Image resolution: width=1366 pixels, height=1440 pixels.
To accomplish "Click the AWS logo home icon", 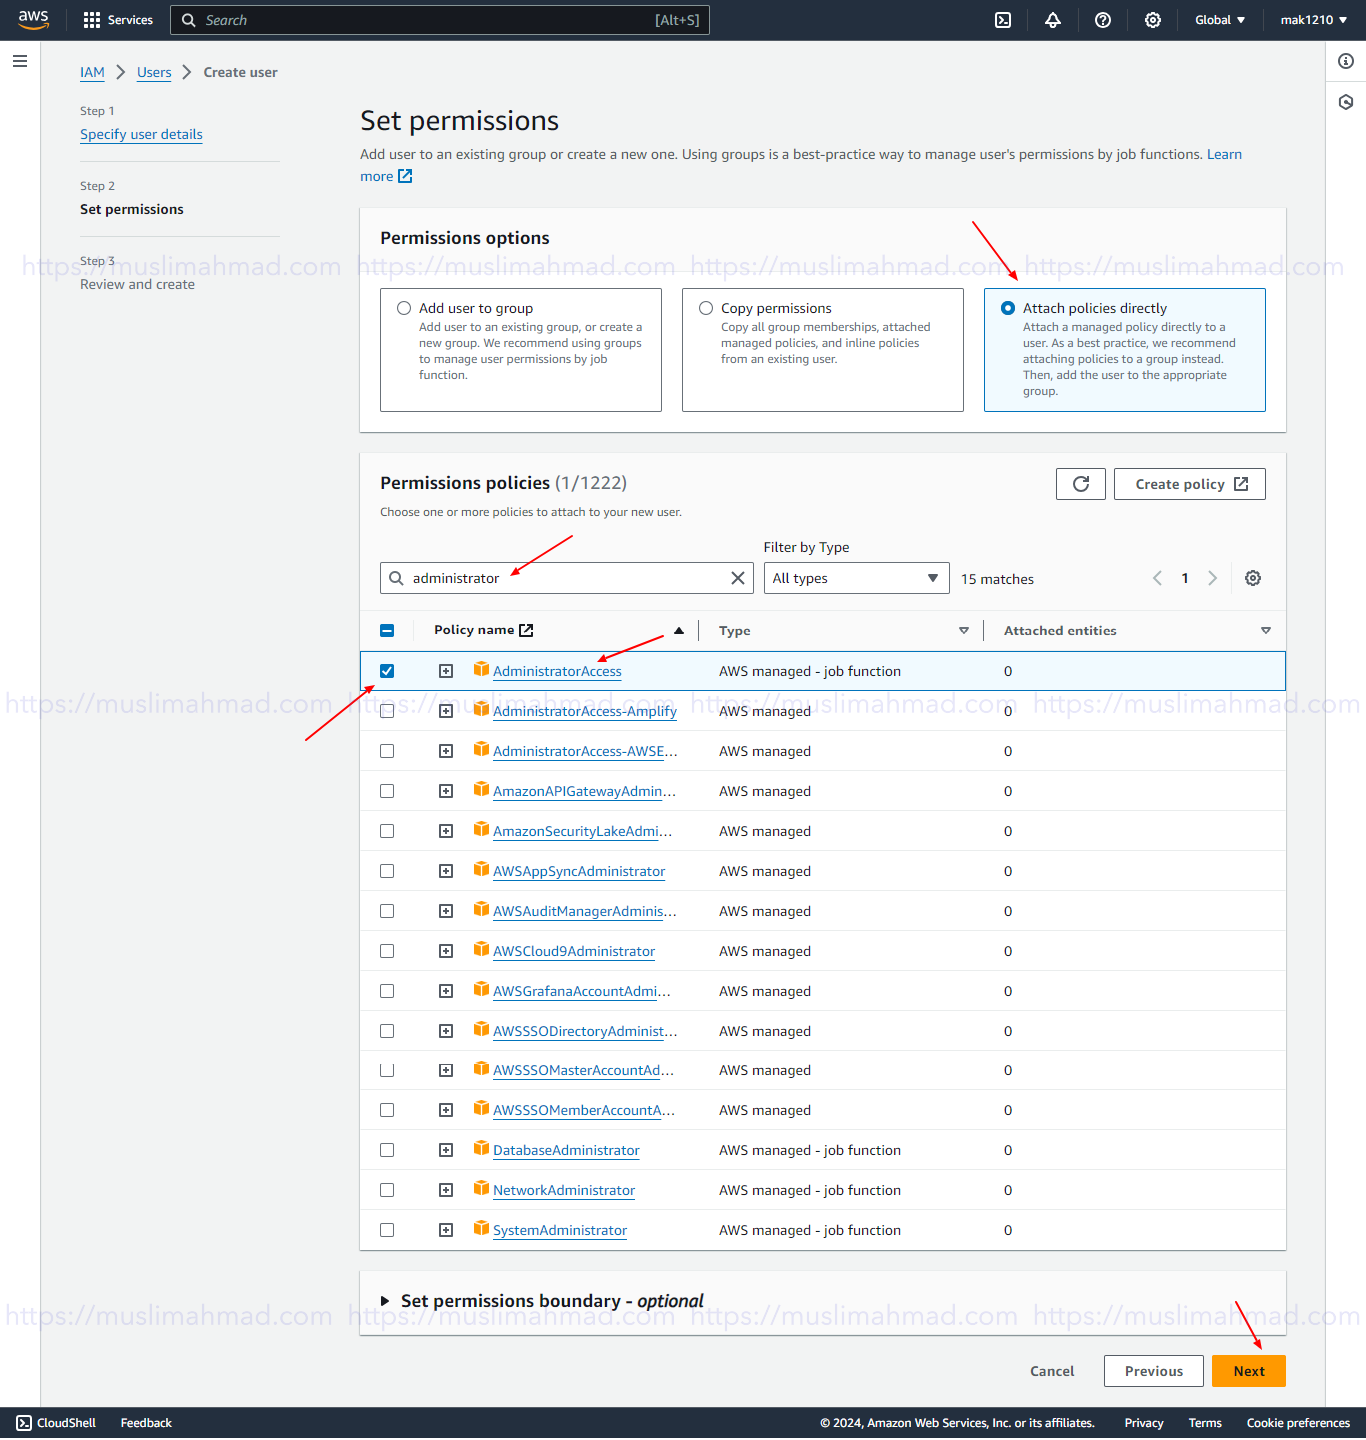I will click(33, 20).
